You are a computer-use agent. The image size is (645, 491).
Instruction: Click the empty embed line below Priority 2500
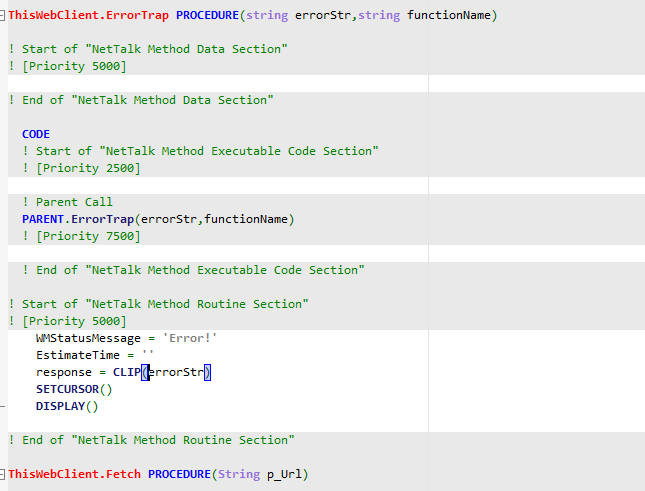[x=200, y=185]
